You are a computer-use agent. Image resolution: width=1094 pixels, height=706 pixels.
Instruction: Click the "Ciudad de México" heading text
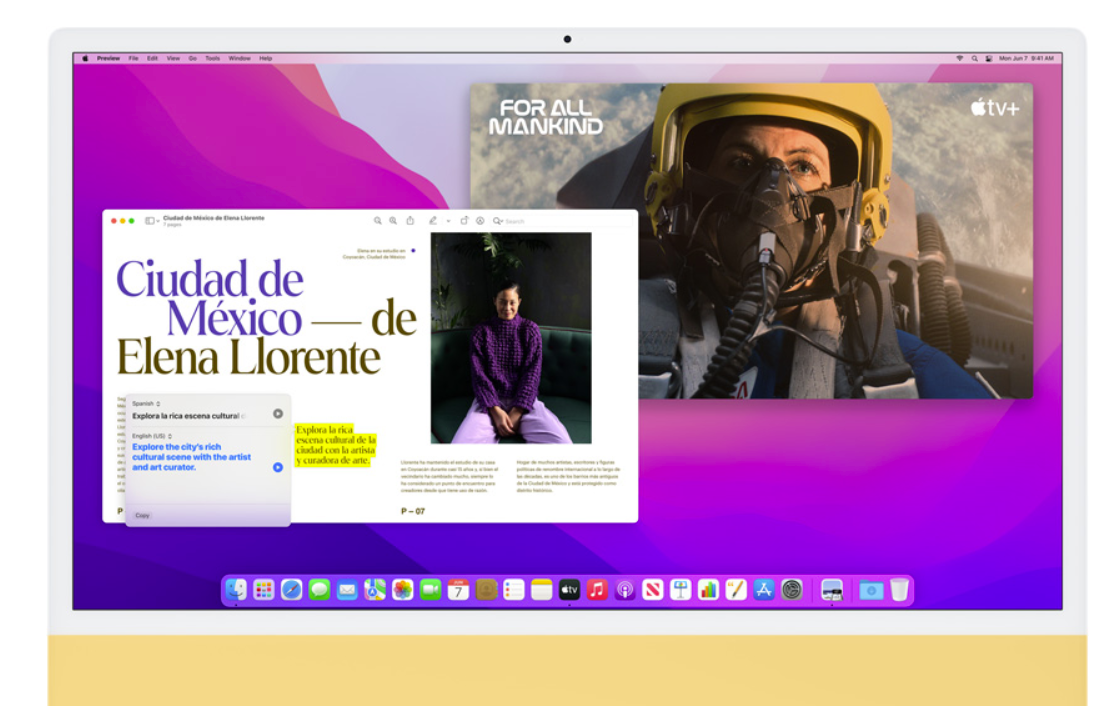pos(209,299)
